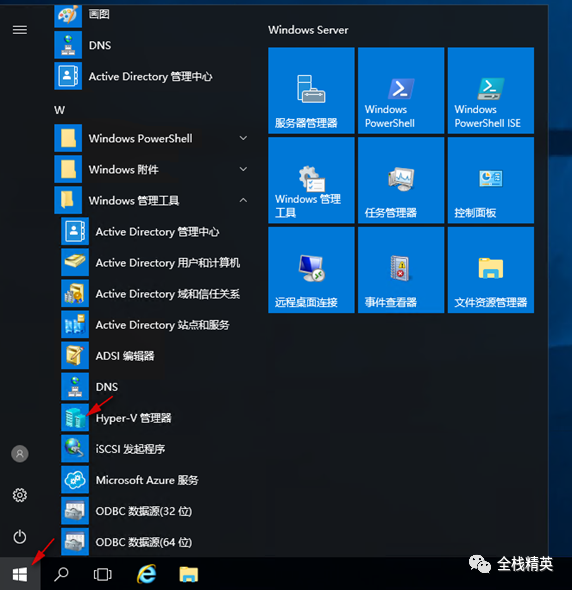Image resolution: width=572 pixels, height=590 pixels.
Task: Open the iSCSI 发起程序 icon
Action: point(75,449)
